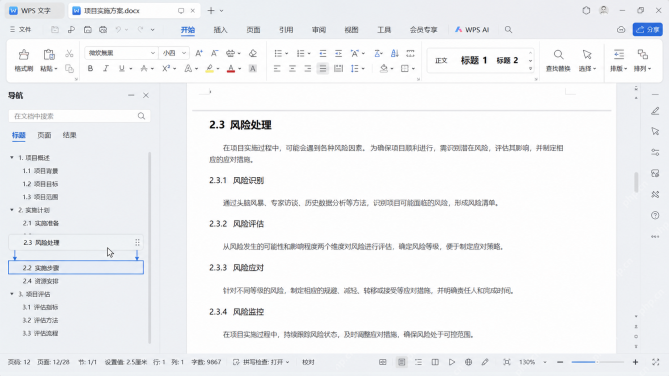669x376 pixels.
Task: Click the character shading icon
Action: click(253, 68)
